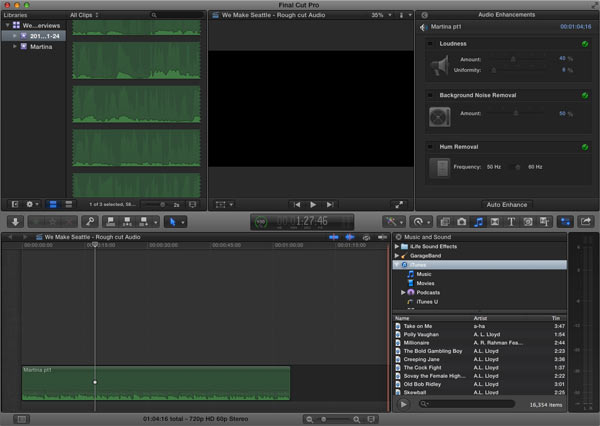Viewport: 600px width, 426px height.
Task: Click timeline zoom-in magnifier icon
Action: [x=356, y=419]
